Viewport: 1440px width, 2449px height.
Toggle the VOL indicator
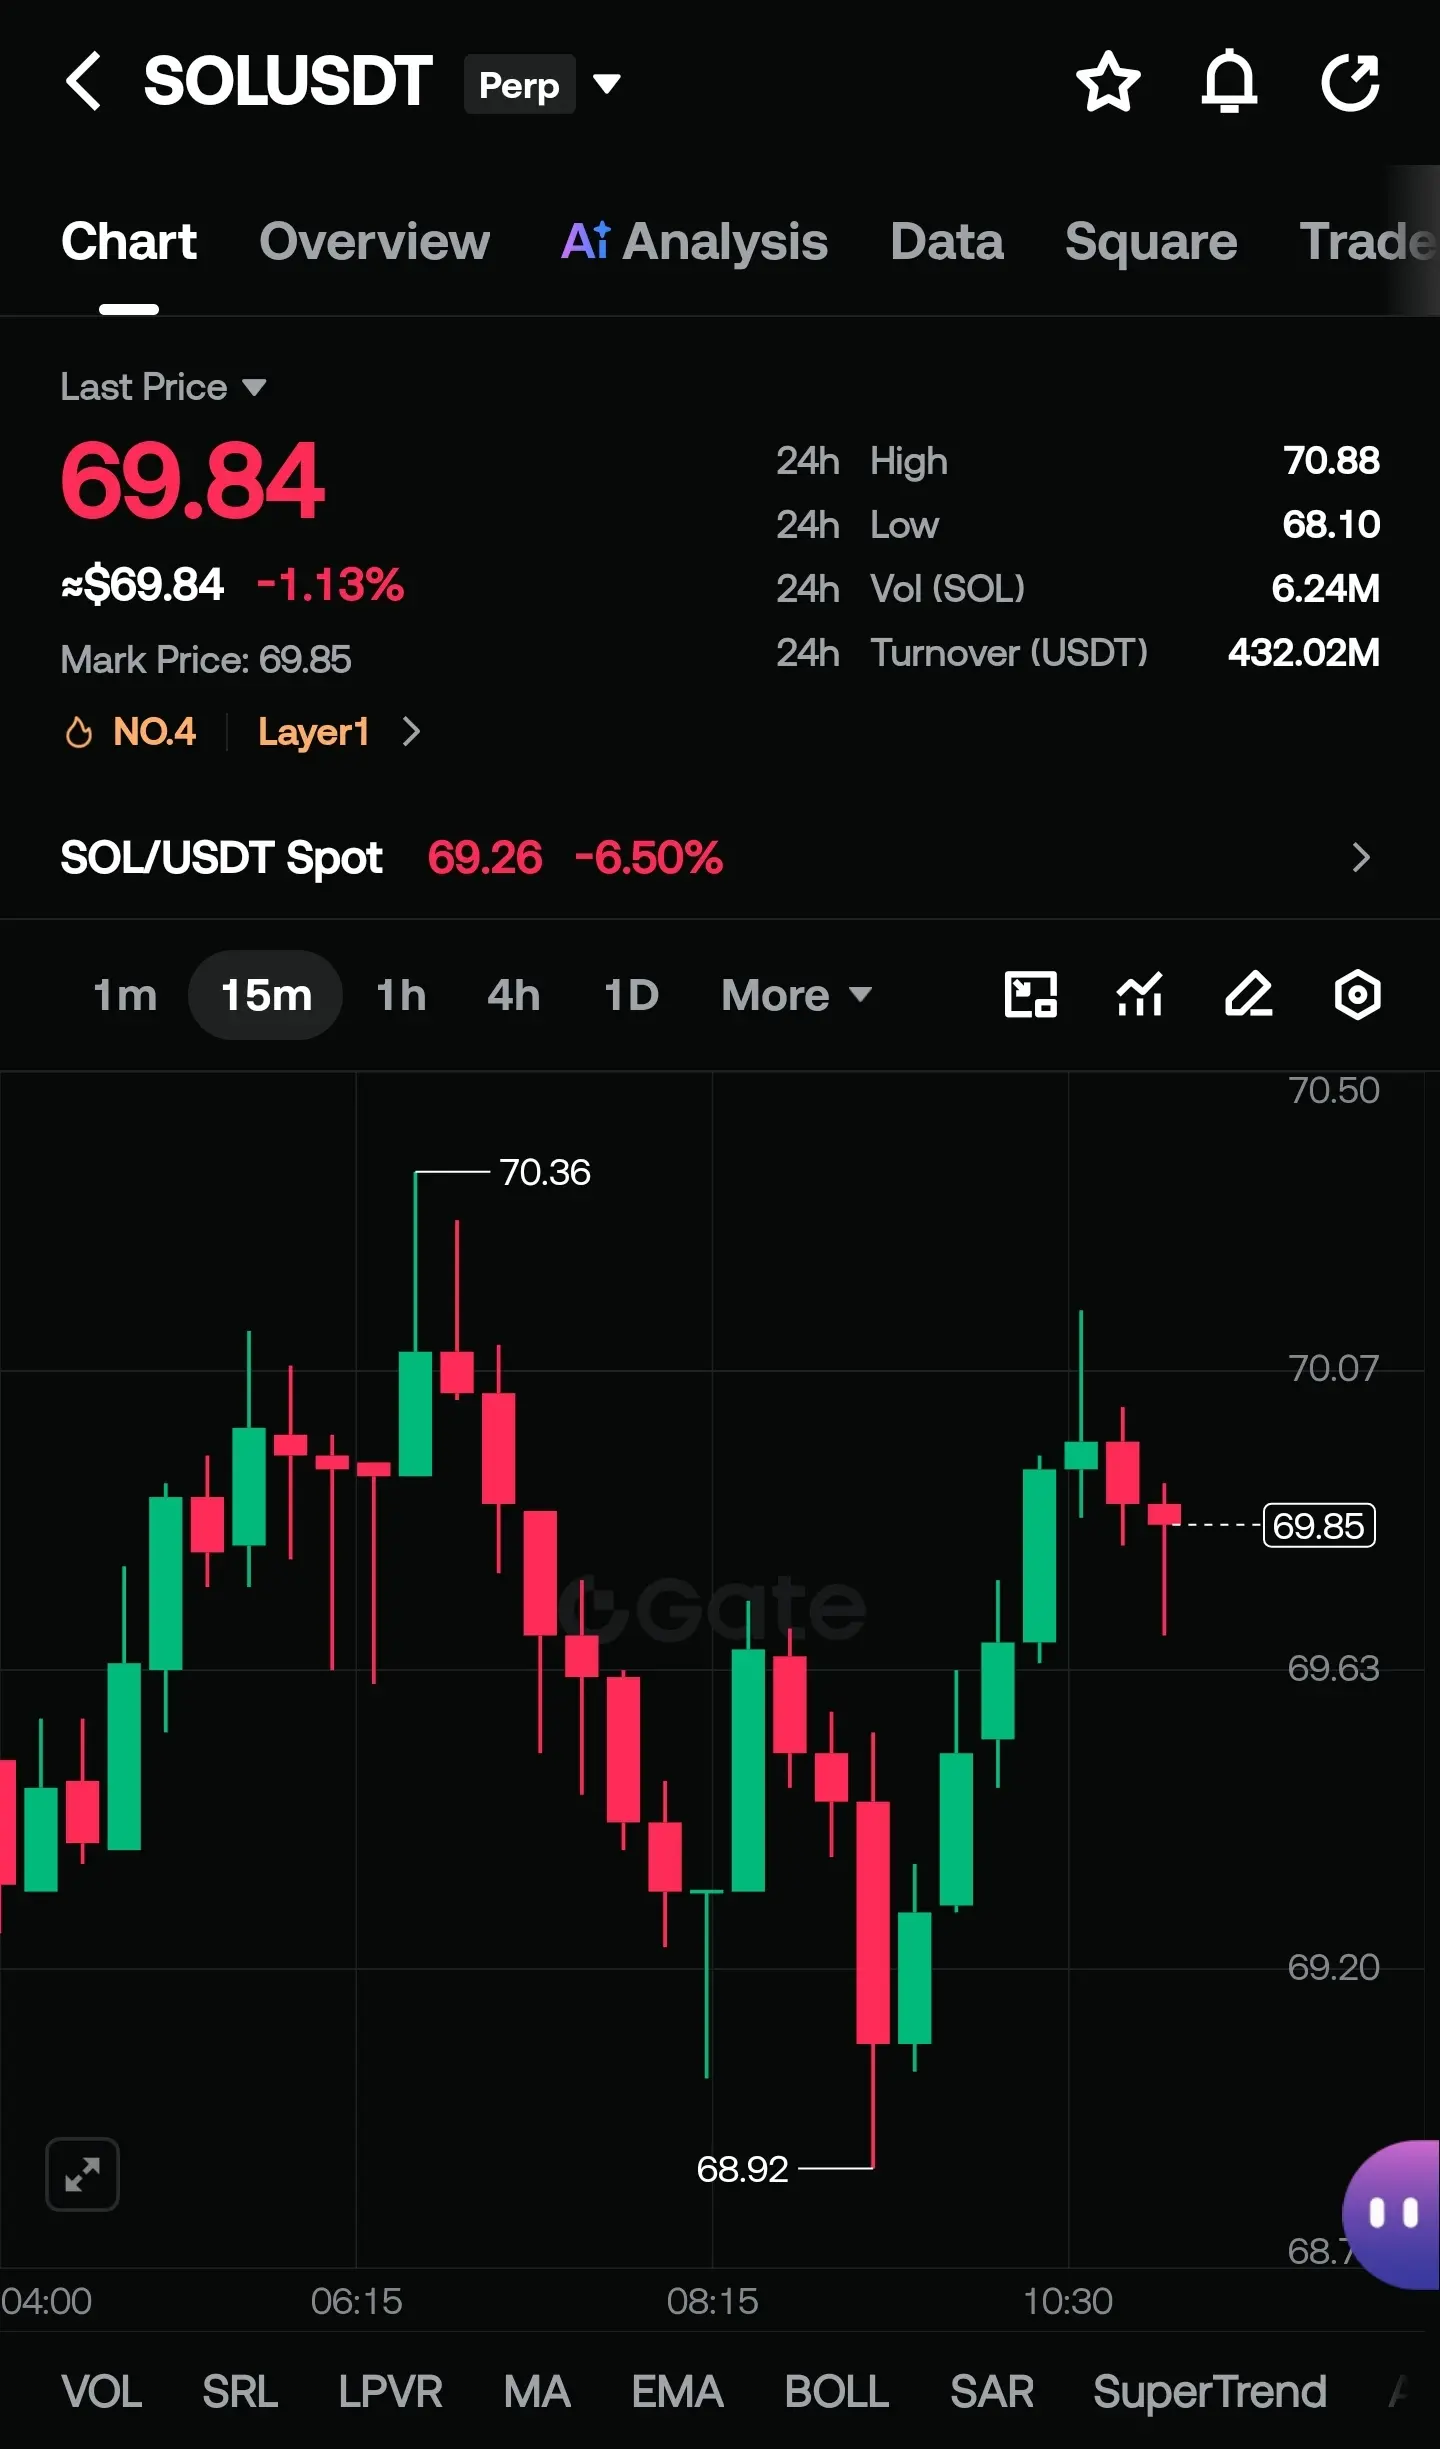[101, 2392]
